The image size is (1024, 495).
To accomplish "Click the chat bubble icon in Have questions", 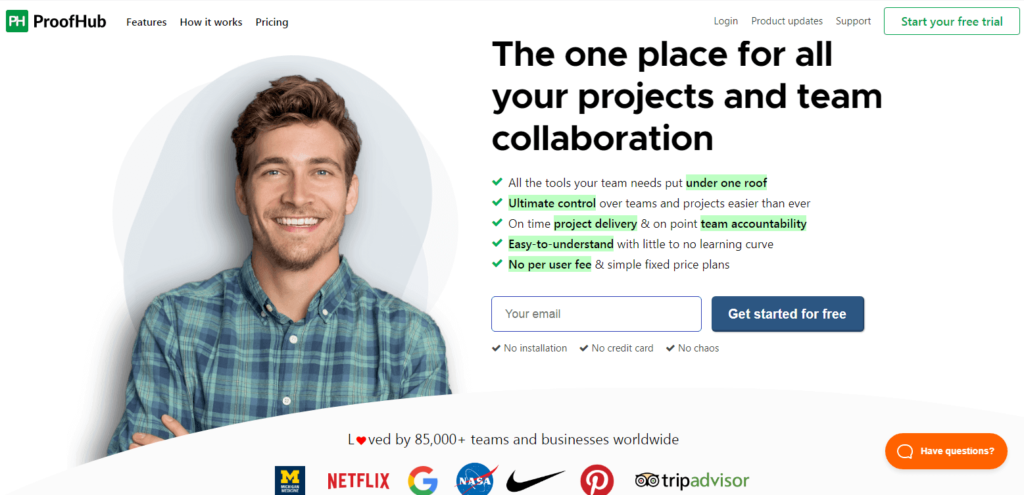I will pos(904,451).
